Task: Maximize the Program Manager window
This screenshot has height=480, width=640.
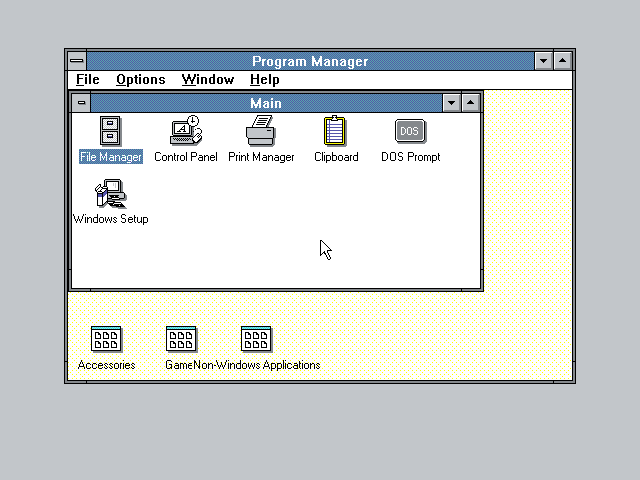Action: coord(562,61)
